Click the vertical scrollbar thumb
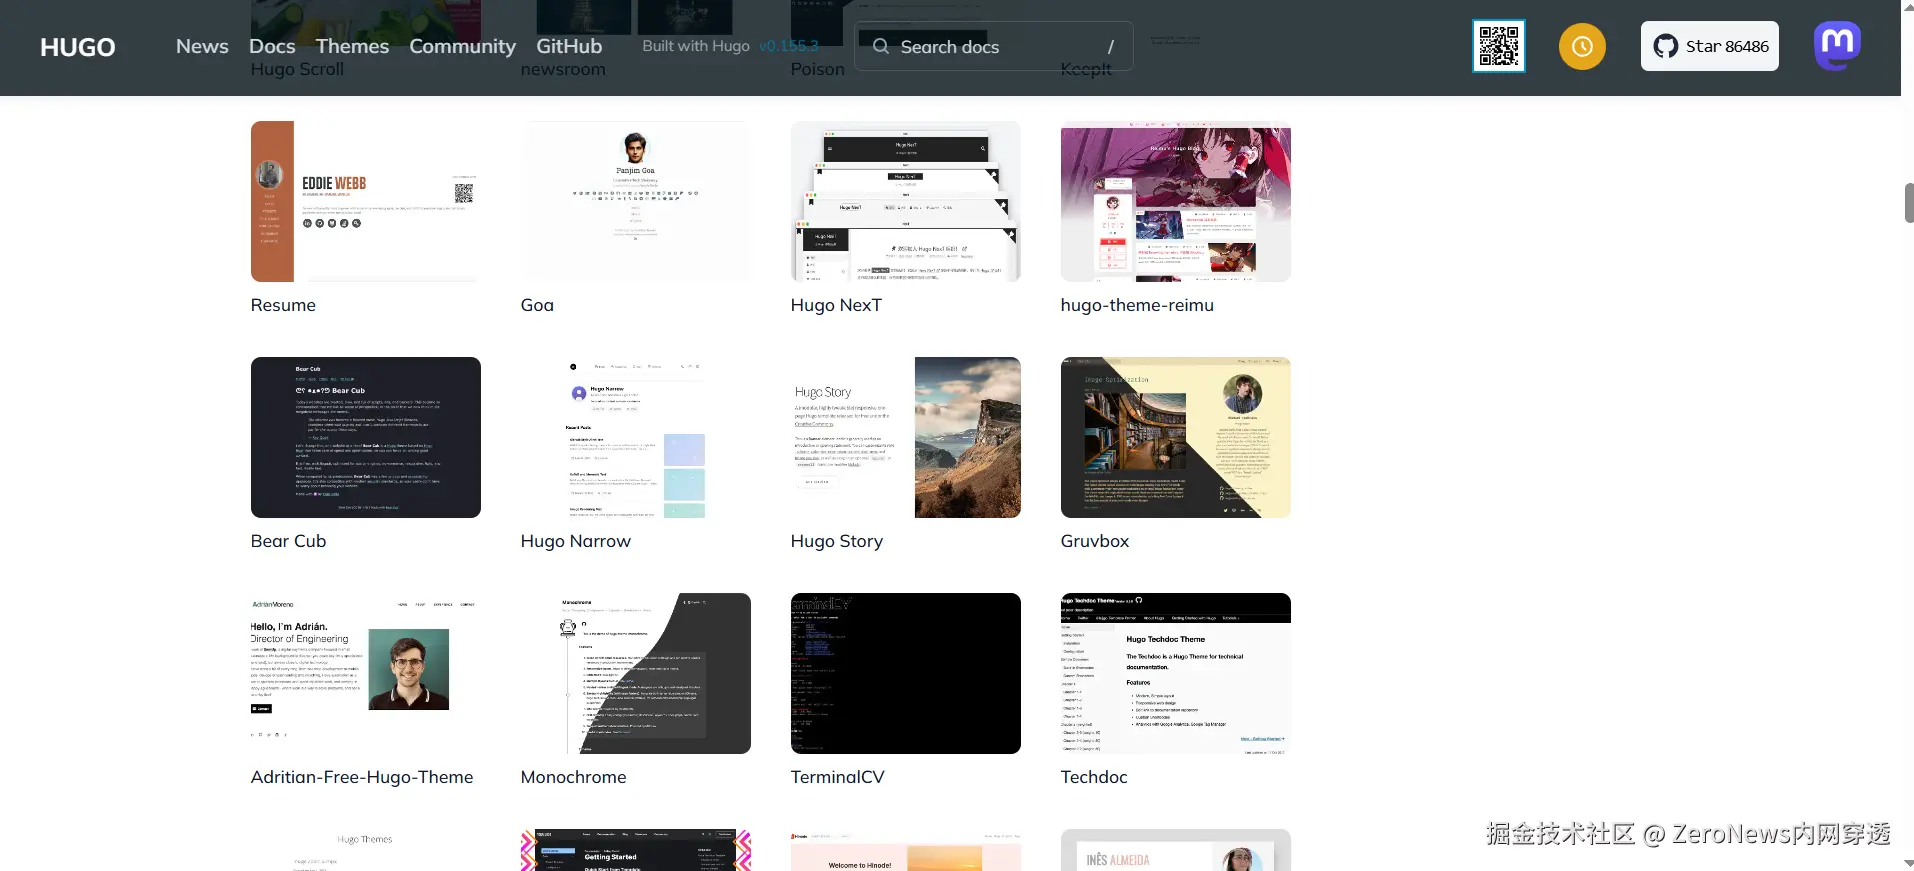This screenshot has width=1914, height=871. pos(1908,203)
